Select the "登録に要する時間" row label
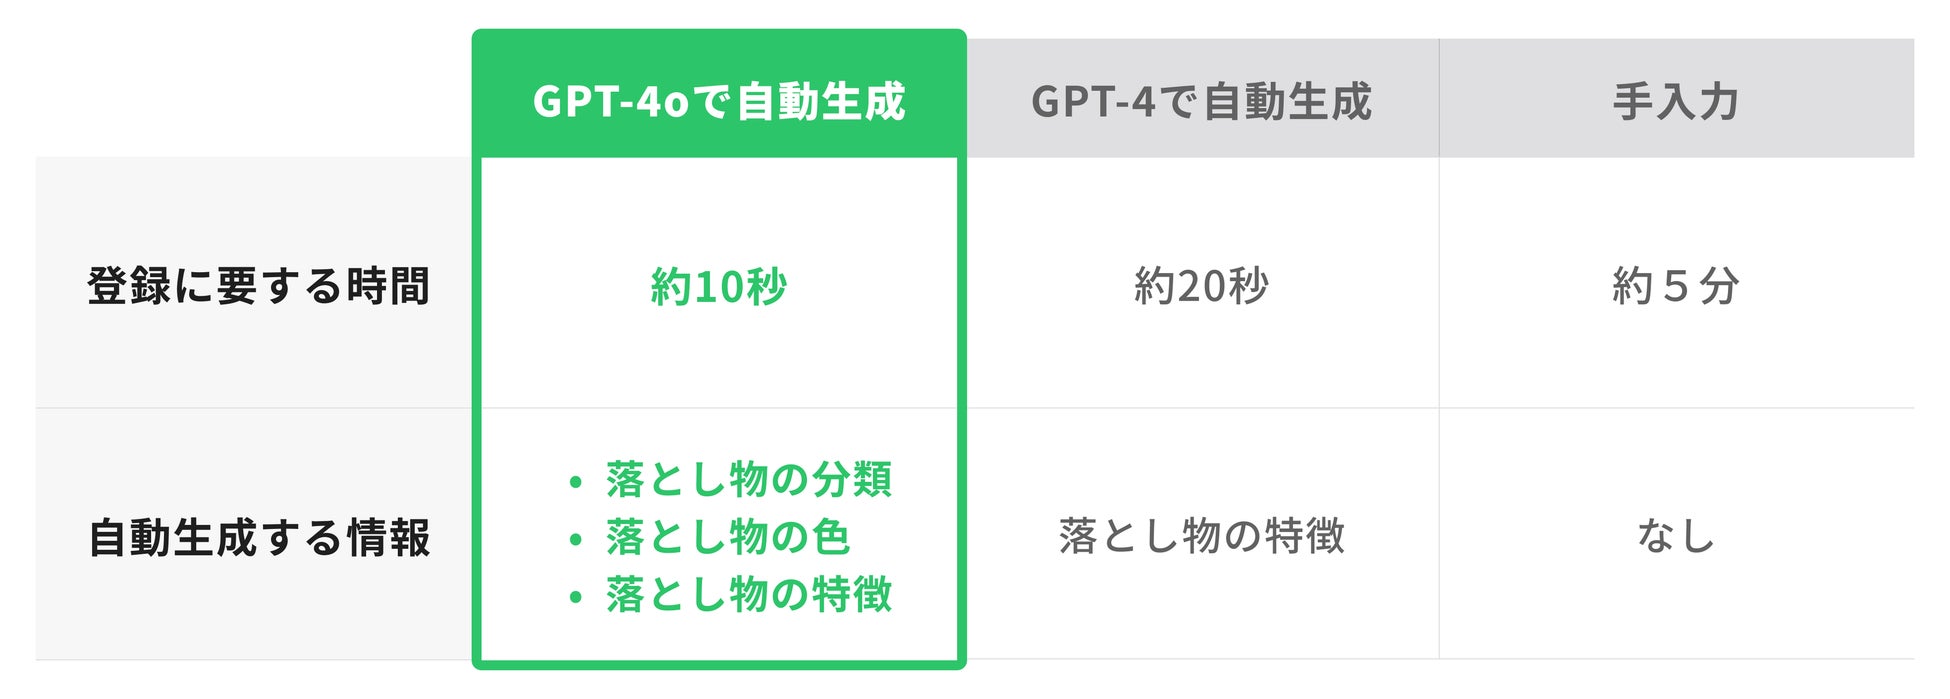The height and width of the screenshot is (699, 1950). click(258, 286)
